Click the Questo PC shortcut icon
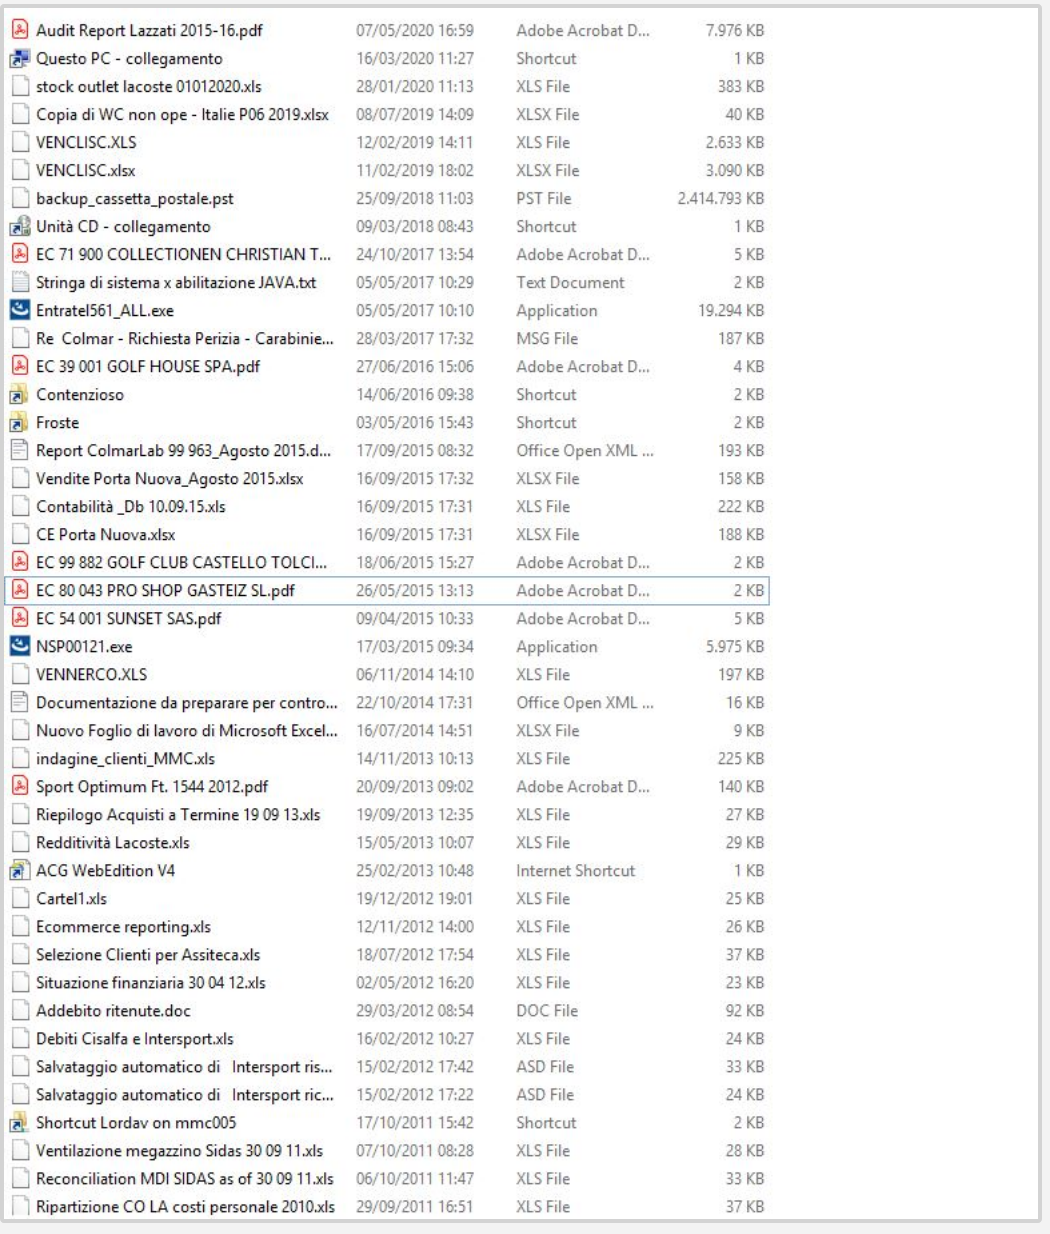Screen dimensions: 1050x1234 tap(19, 58)
